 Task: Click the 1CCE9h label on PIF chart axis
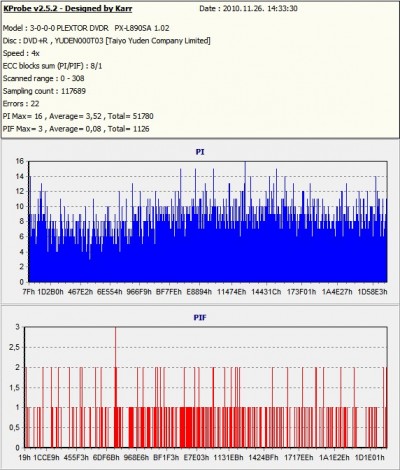(x=46, y=457)
